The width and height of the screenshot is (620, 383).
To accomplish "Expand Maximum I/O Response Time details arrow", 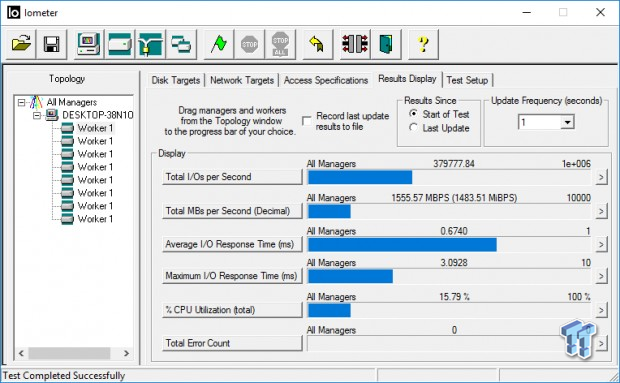I will (601, 276).
